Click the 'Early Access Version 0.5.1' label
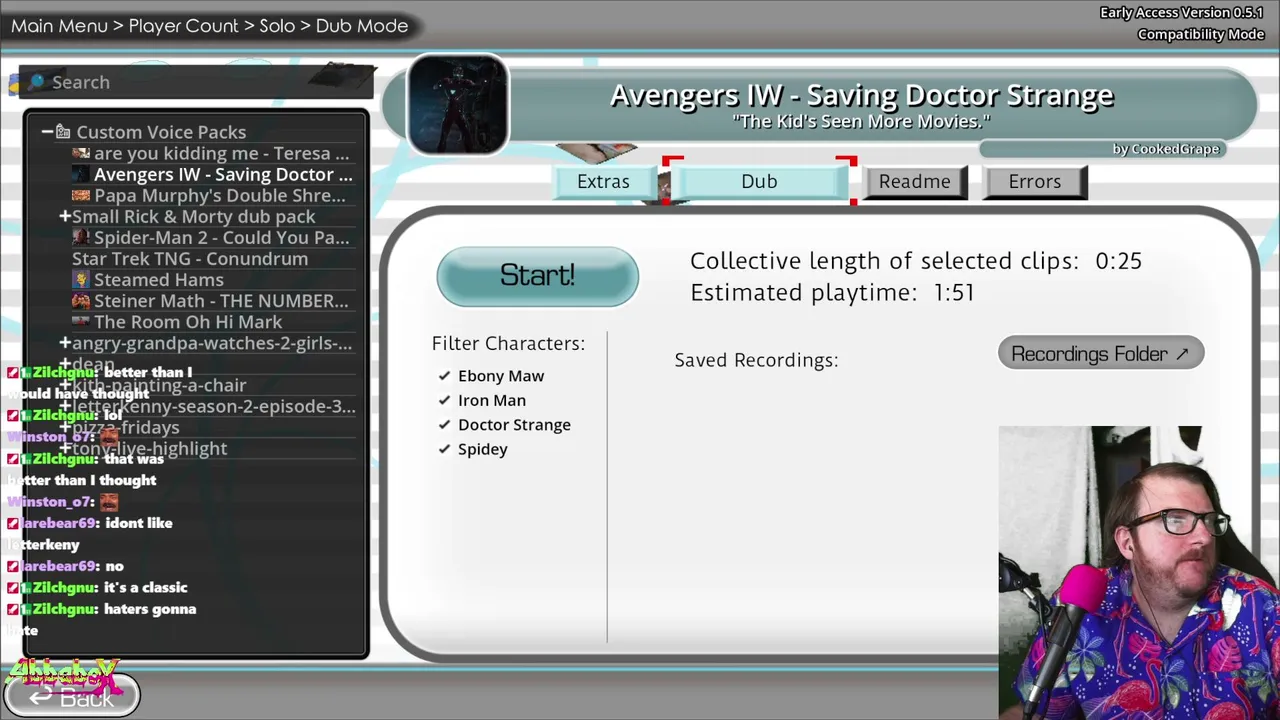 tap(1182, 13)
